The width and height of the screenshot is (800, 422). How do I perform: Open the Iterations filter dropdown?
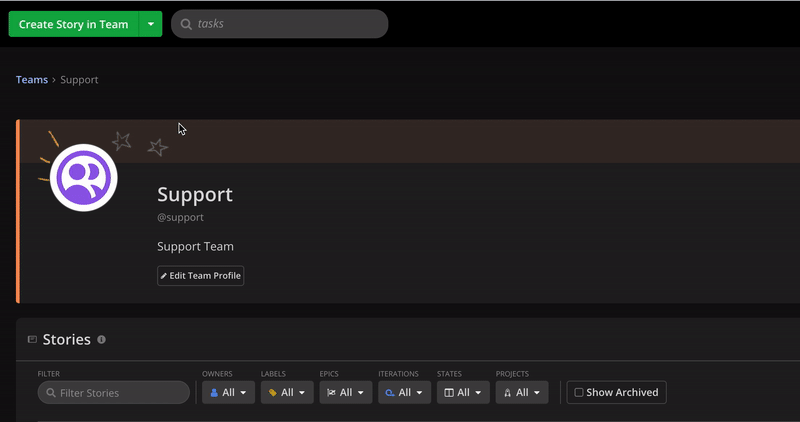405,392
